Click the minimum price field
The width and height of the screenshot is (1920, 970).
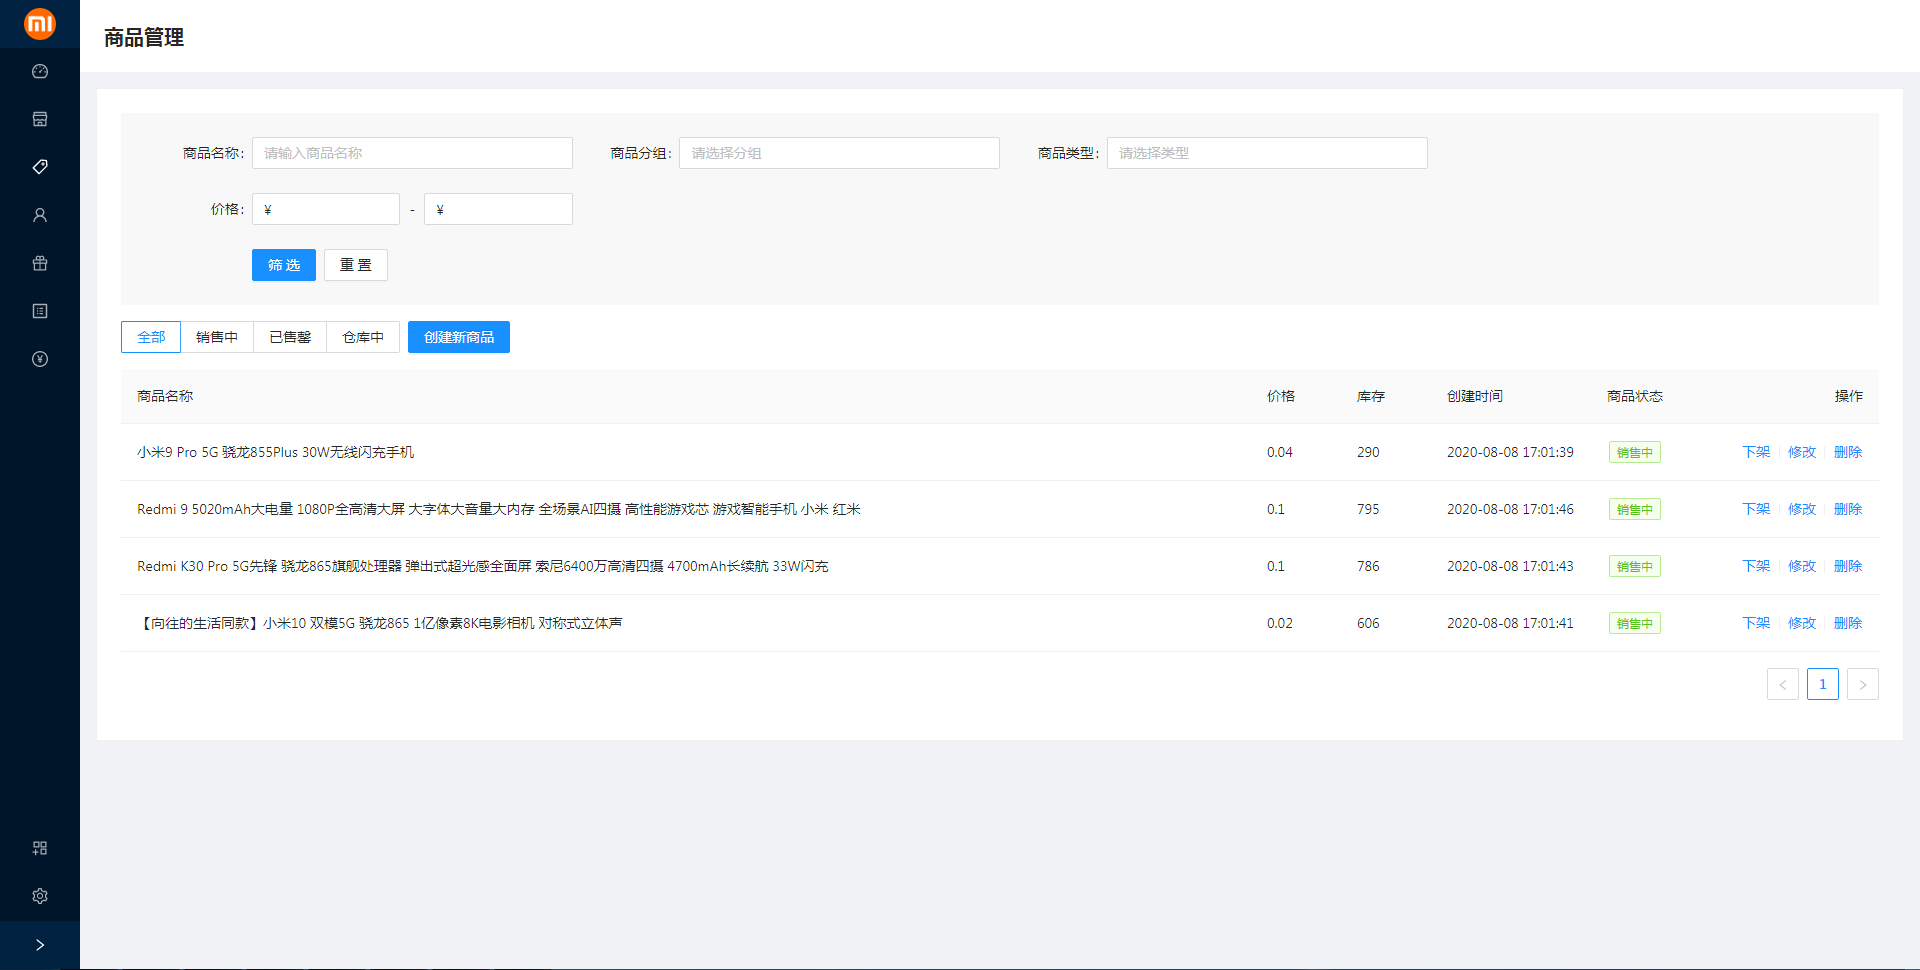coord(326,209)
